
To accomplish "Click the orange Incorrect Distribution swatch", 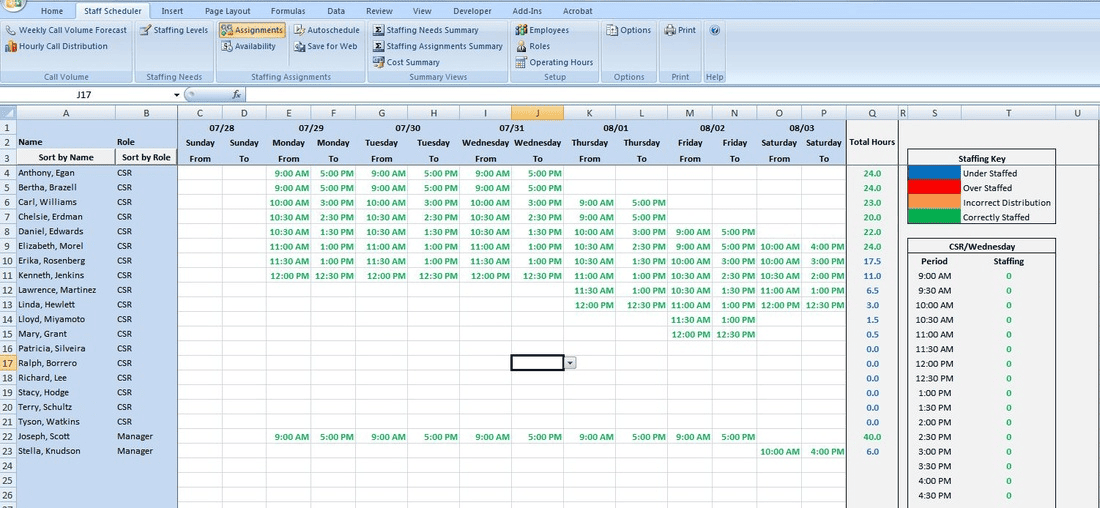I will click(x=934, y=202).
